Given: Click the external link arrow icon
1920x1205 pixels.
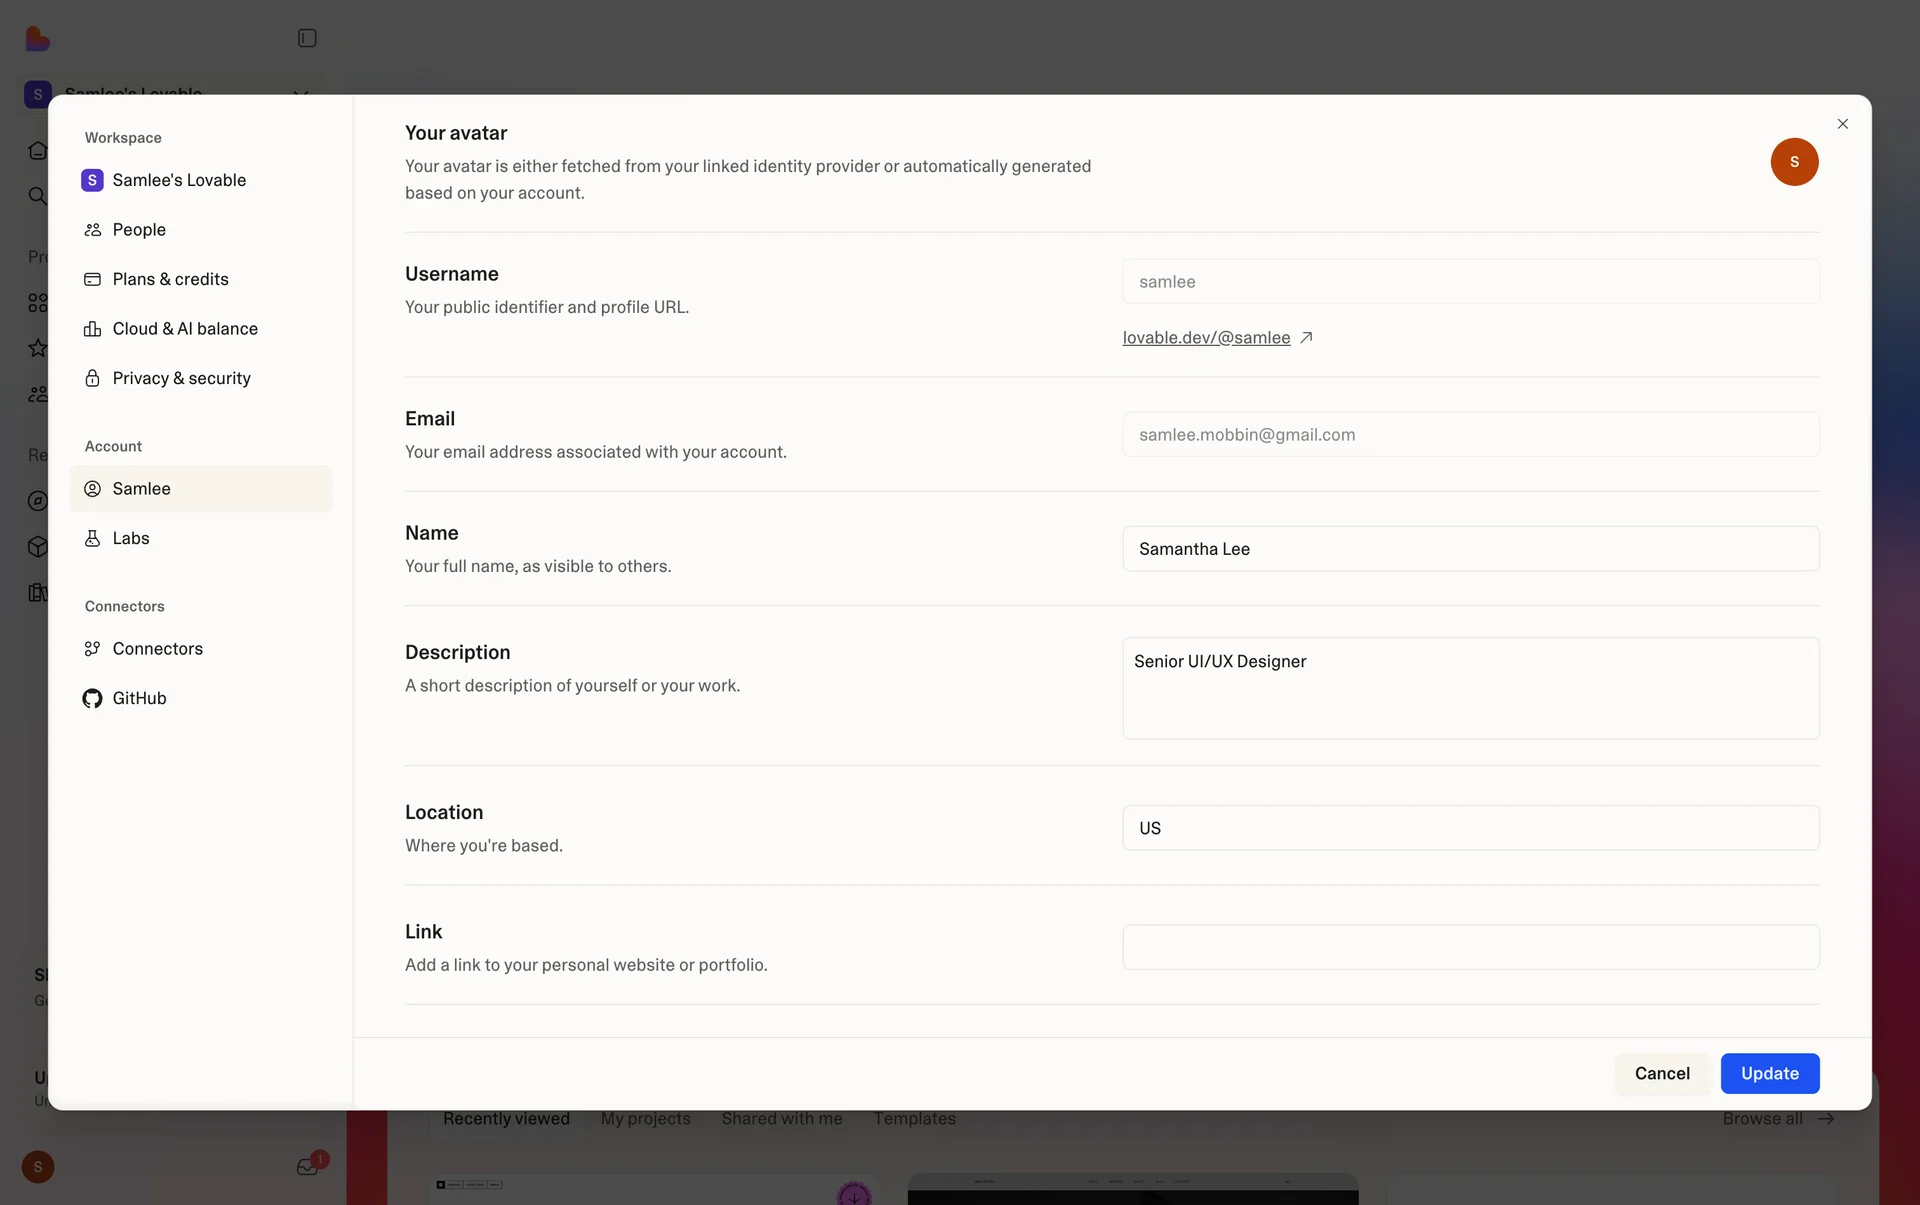Looking at the screenshot, I should tap(1305, 338).
